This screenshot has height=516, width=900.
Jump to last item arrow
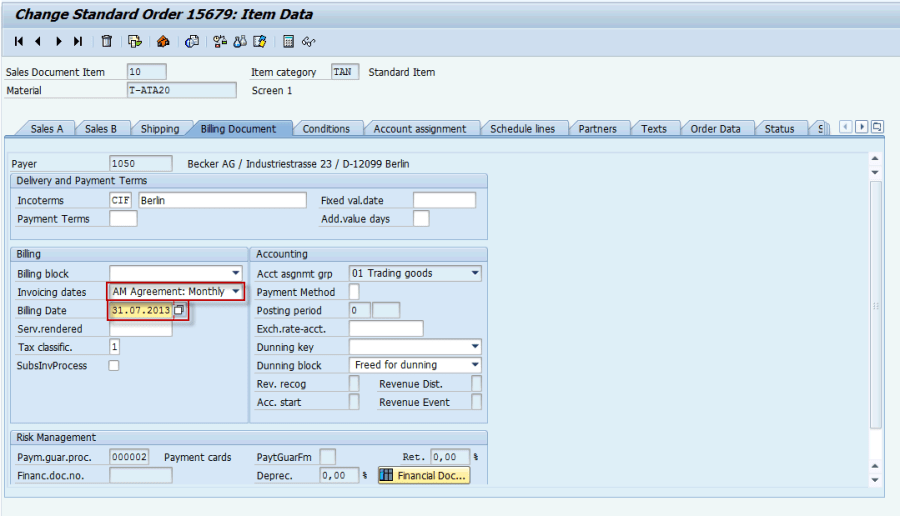pyautogui.click(x=78, y=41)
